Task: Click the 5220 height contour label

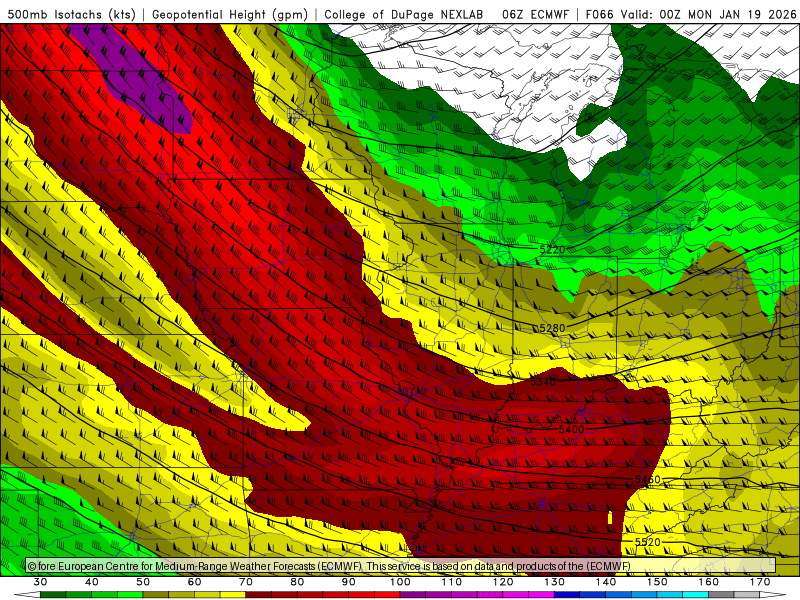Action: [553, 249]
